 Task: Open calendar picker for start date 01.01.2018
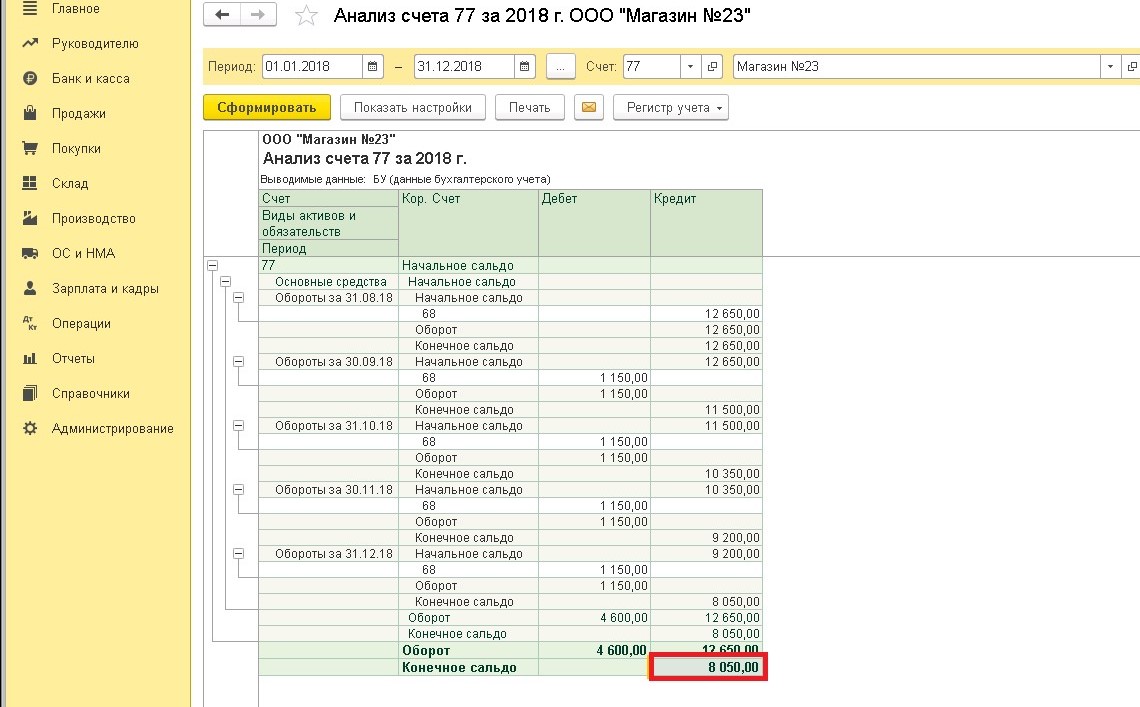372,66
